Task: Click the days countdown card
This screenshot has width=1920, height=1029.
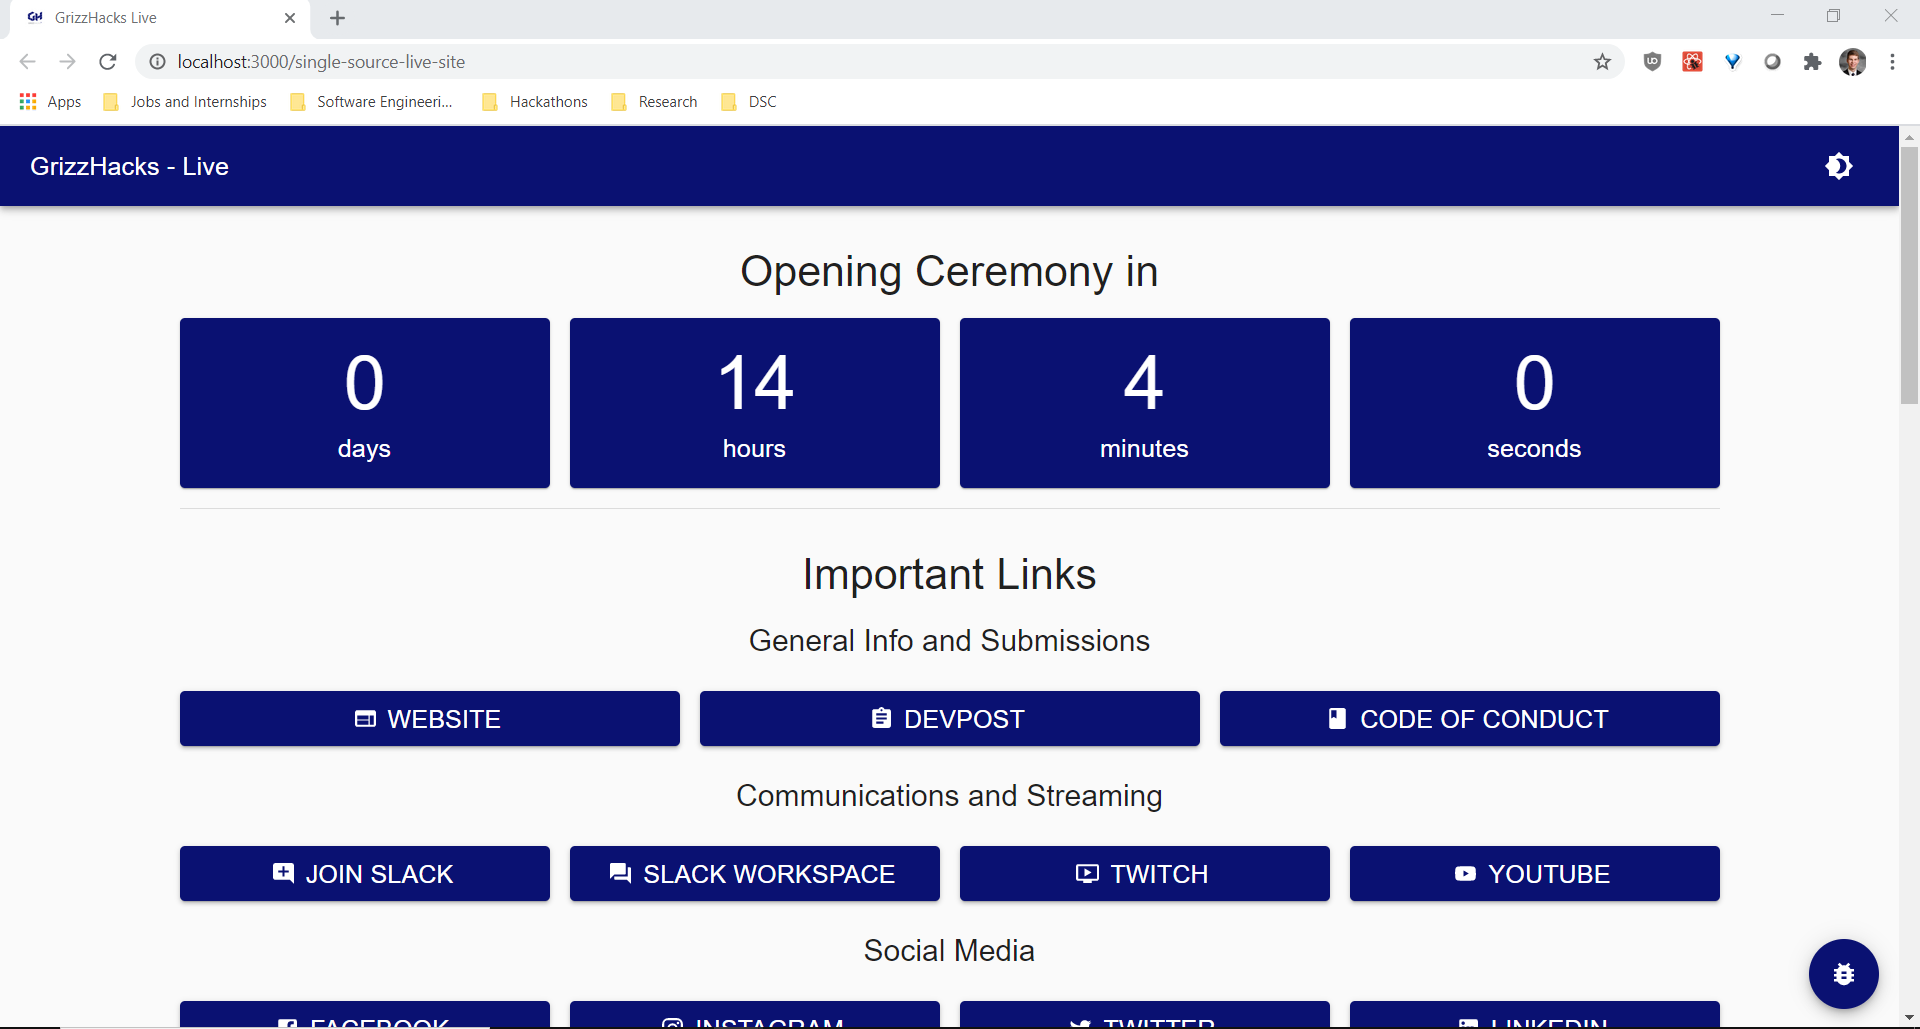Action: (x=365, y=403)
